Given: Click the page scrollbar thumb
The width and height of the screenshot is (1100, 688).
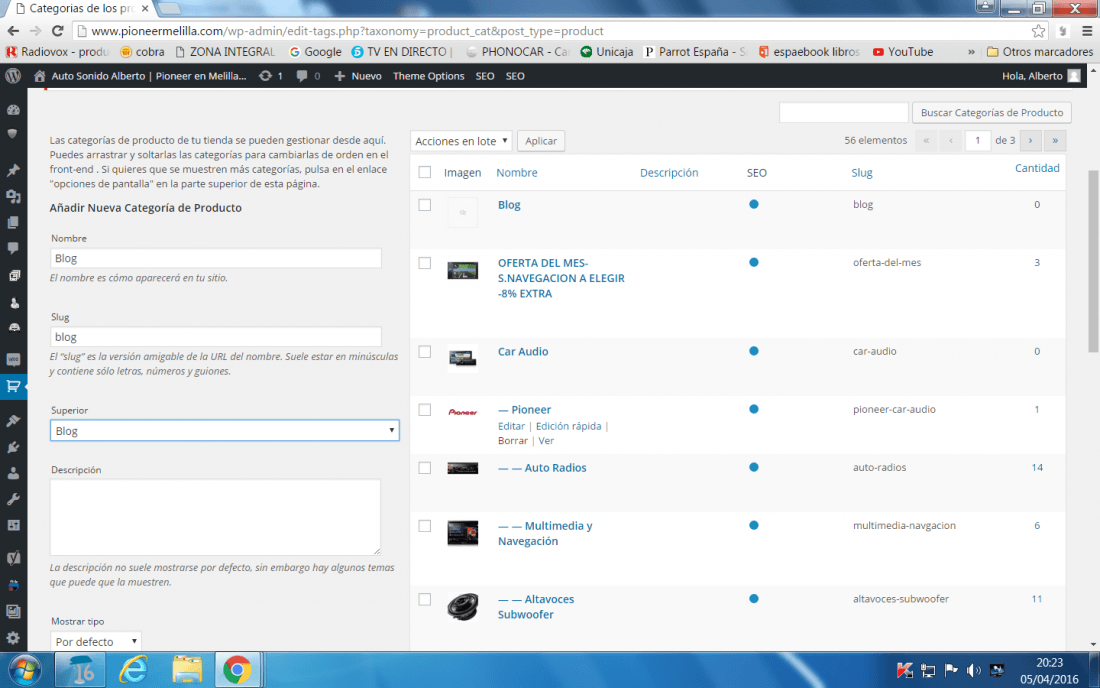Looking at the screenshot, I should click(1093, 261).
